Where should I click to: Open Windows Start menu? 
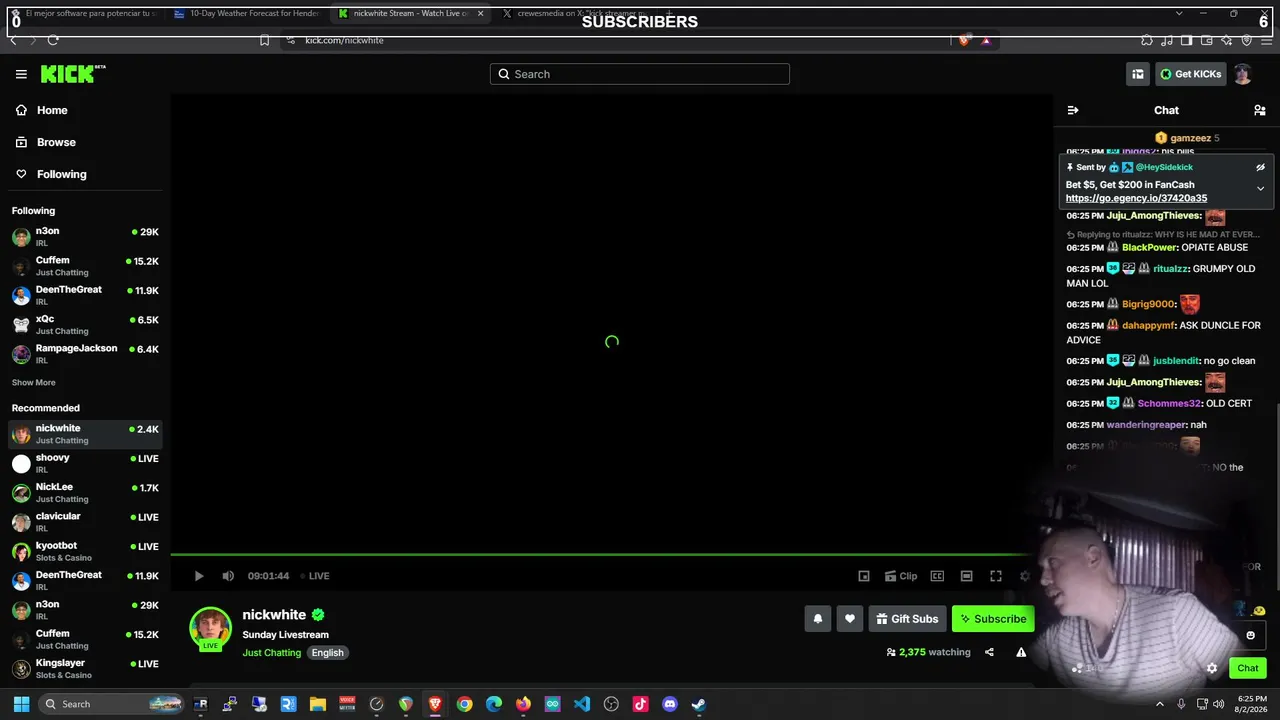tap(21, 704)
